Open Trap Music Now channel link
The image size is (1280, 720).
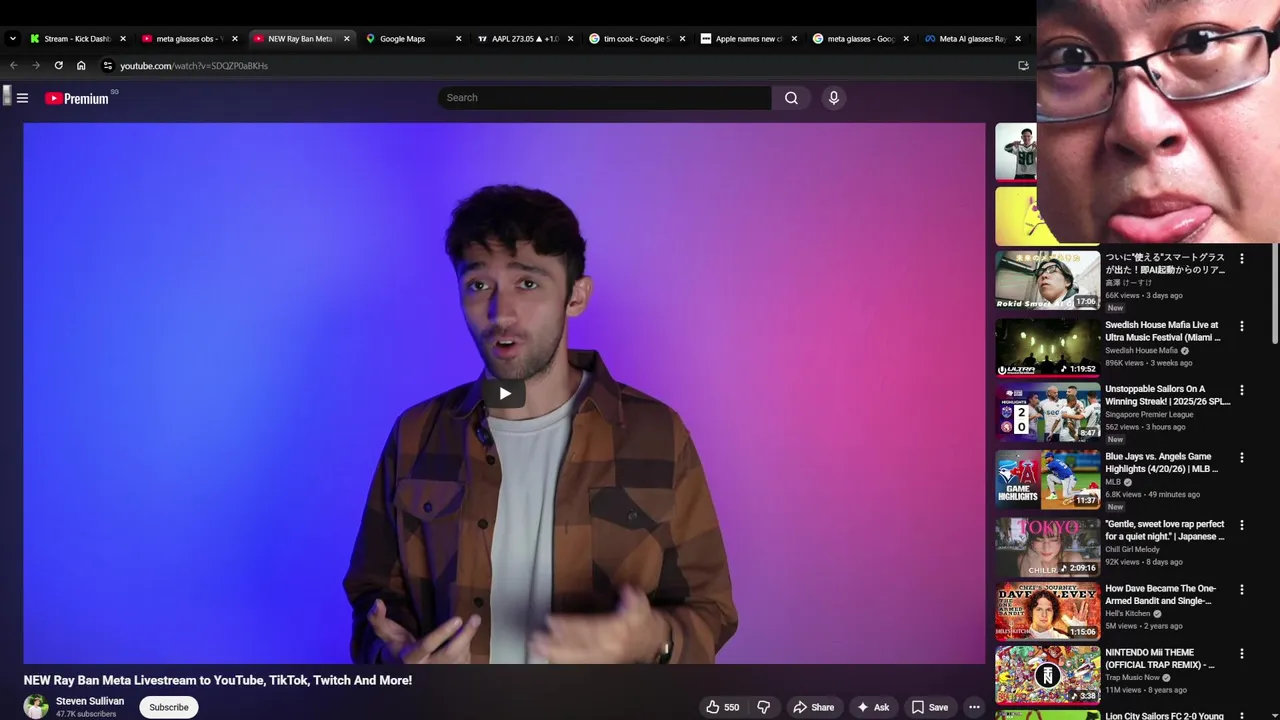coord(1132,678)
